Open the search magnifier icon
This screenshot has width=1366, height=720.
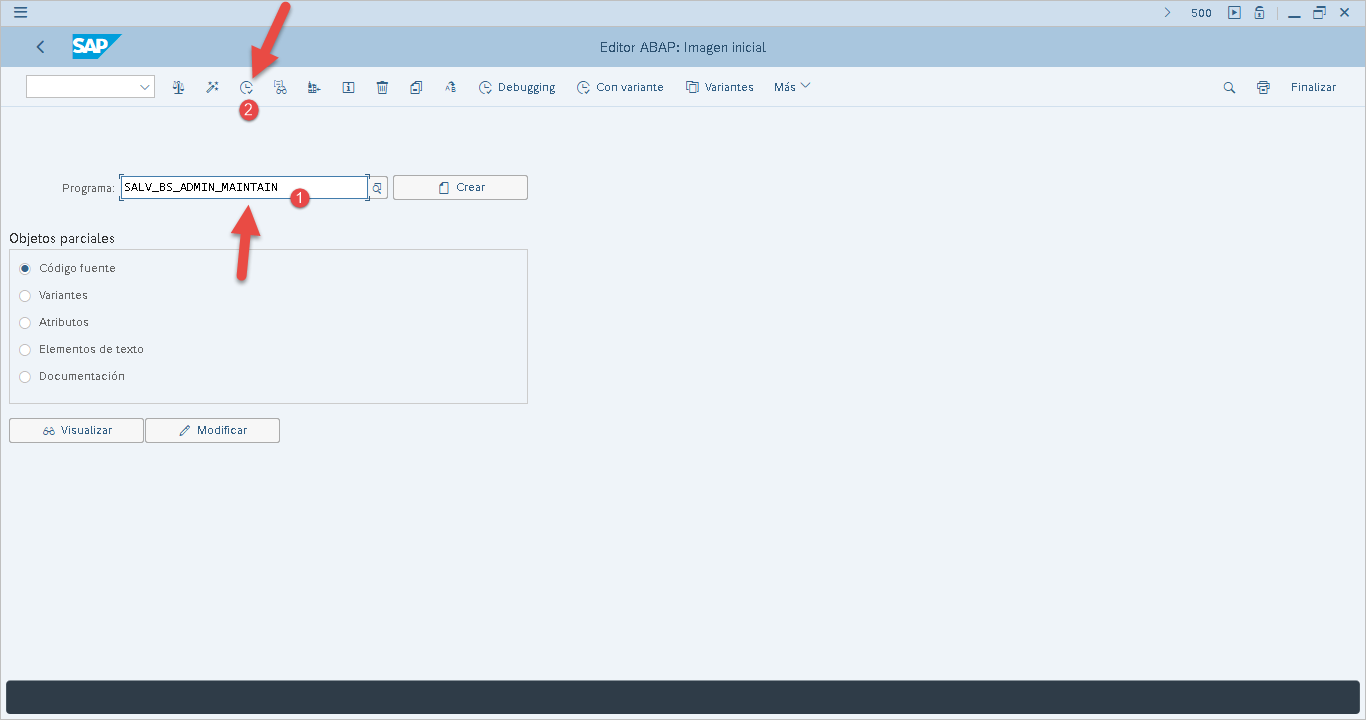[x=1228, y=87]
